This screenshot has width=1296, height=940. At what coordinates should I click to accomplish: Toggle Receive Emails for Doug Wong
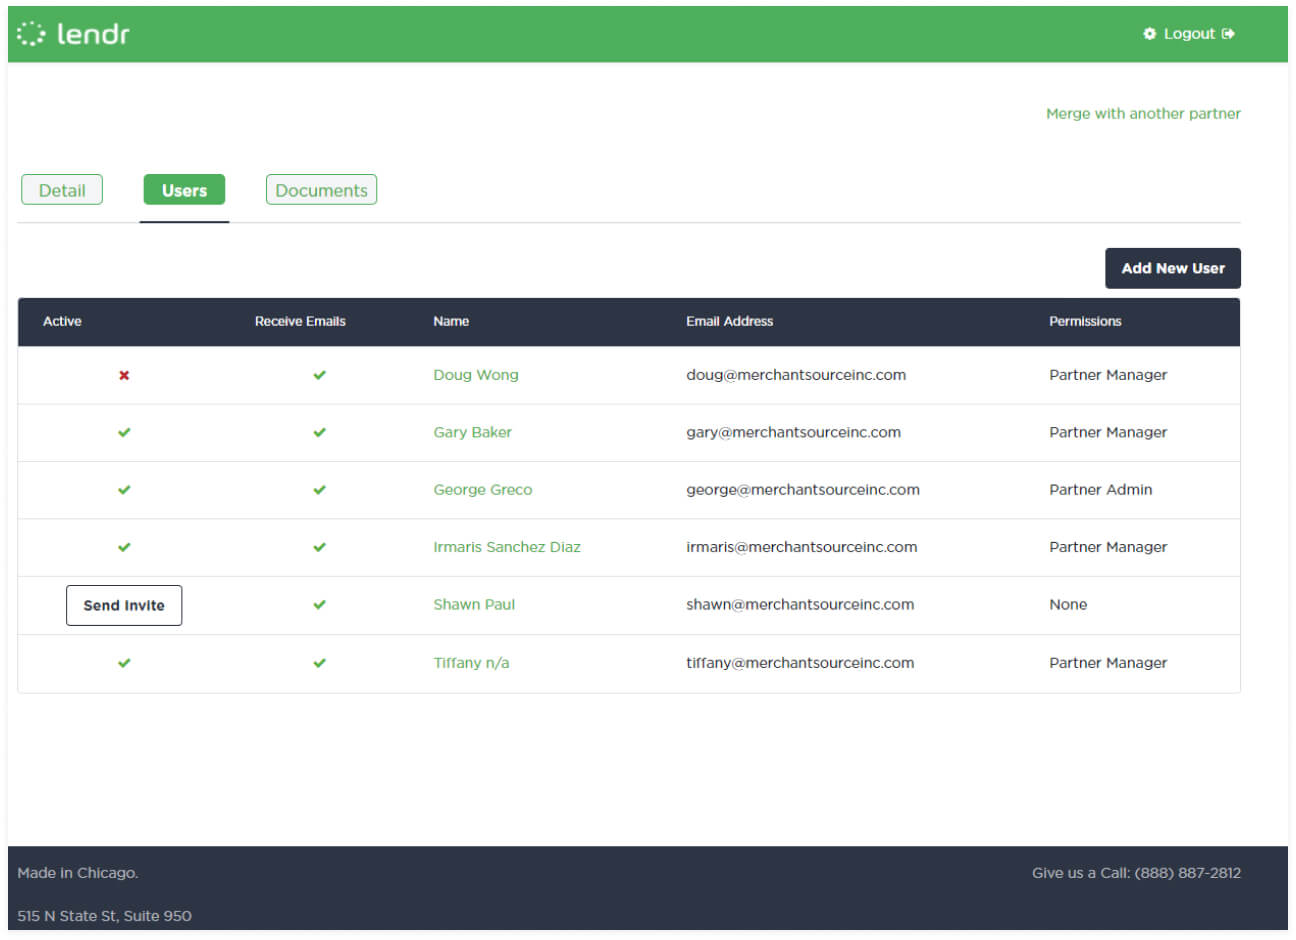pyautogui.click(x=319, y=375)
